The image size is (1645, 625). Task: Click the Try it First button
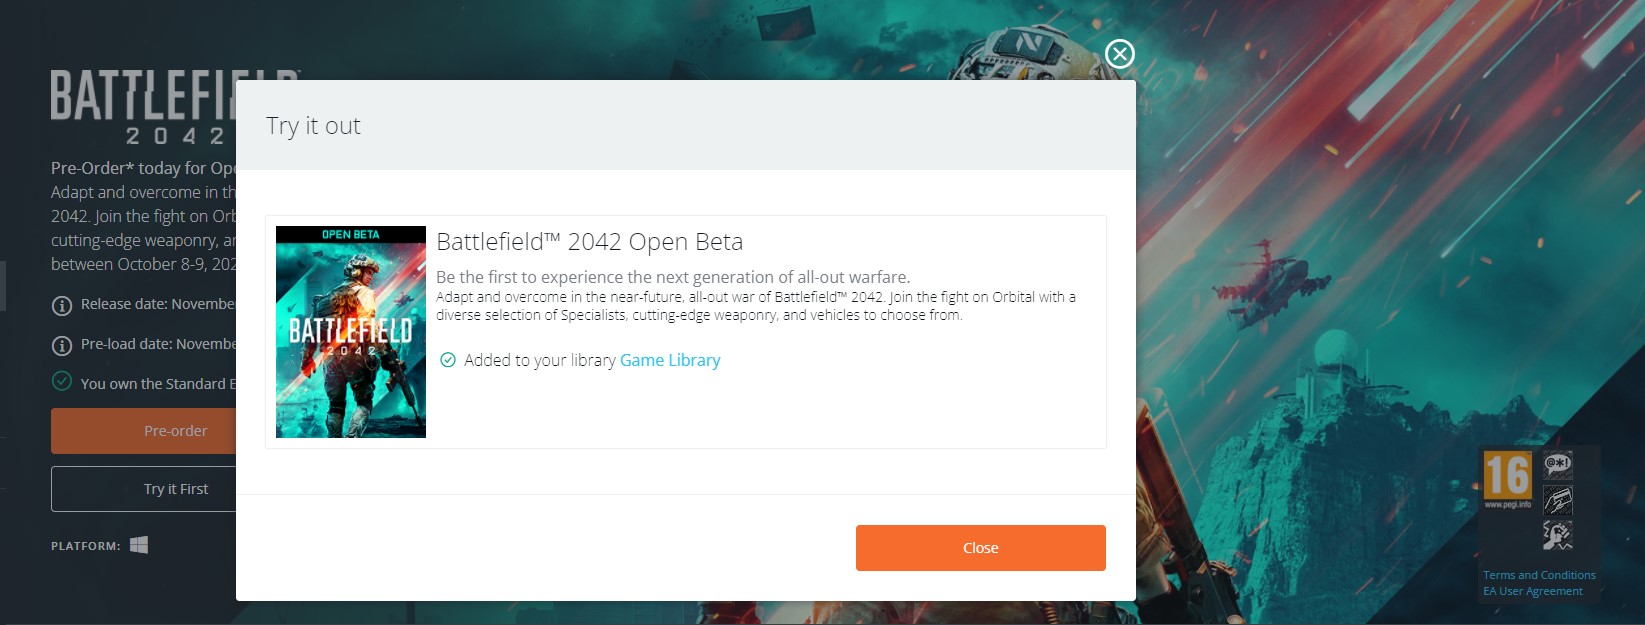(144, 489)
